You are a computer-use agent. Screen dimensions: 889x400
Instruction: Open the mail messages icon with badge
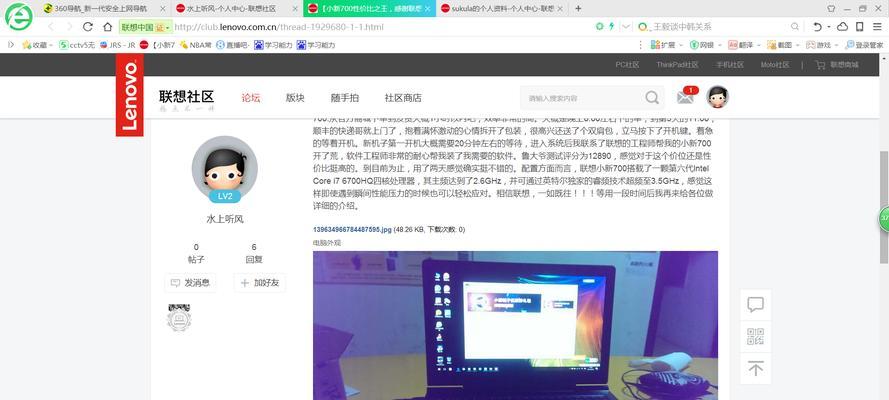[686, 96]
